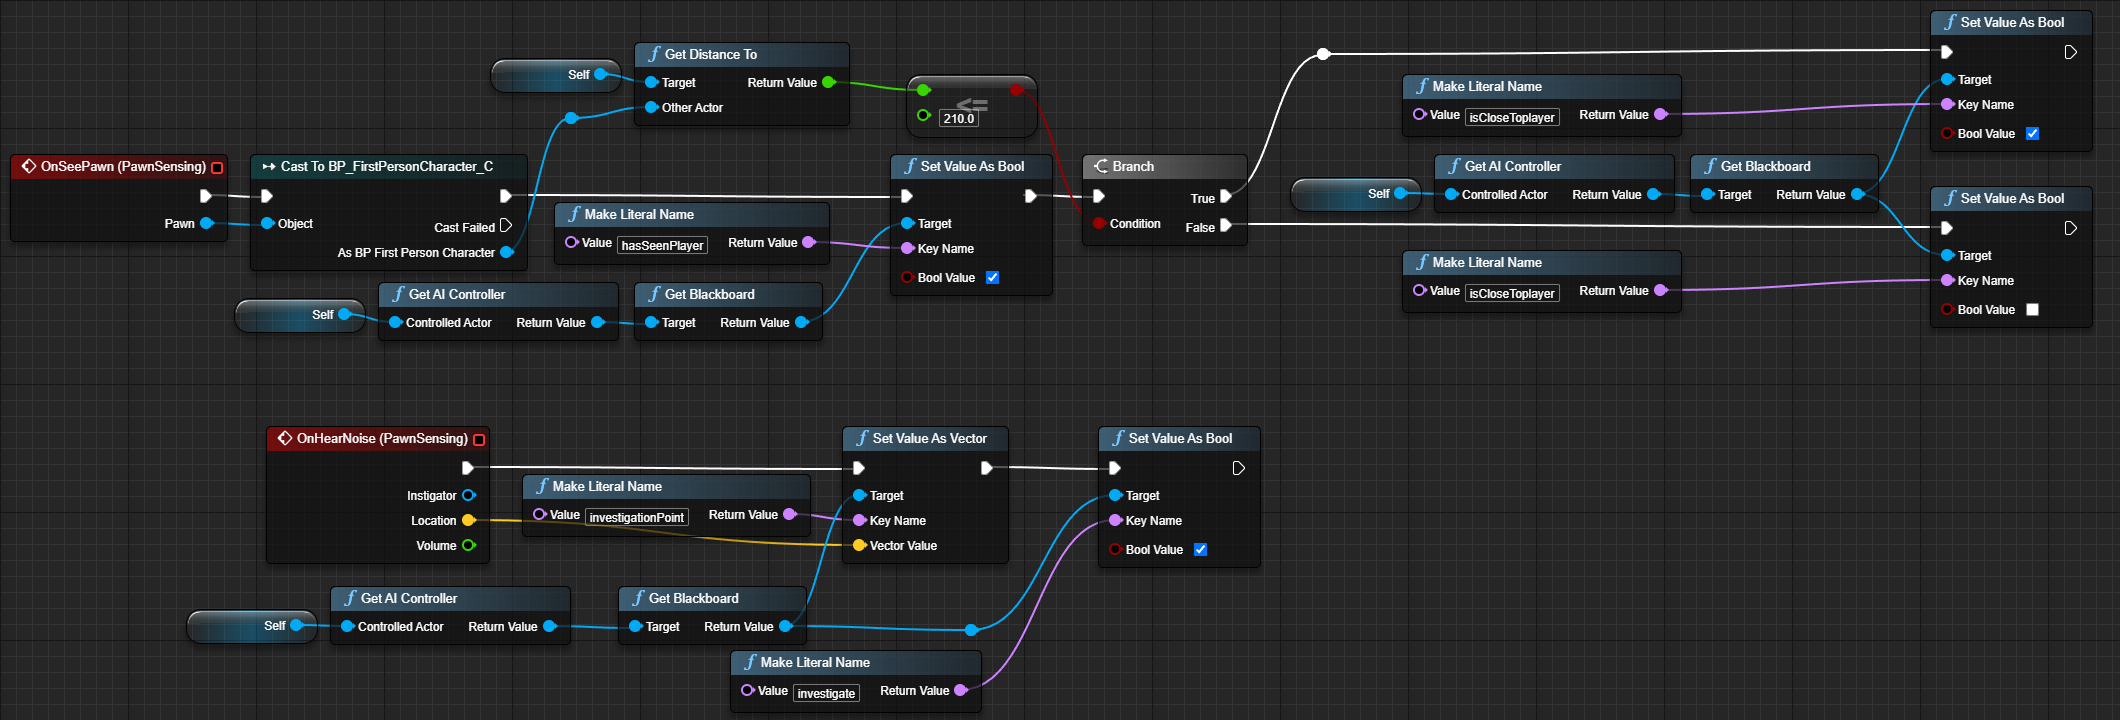This screenshot has height=720, width=2120.
Task: Select the Branch node by its title
Action: click(x=1133, y=166)
